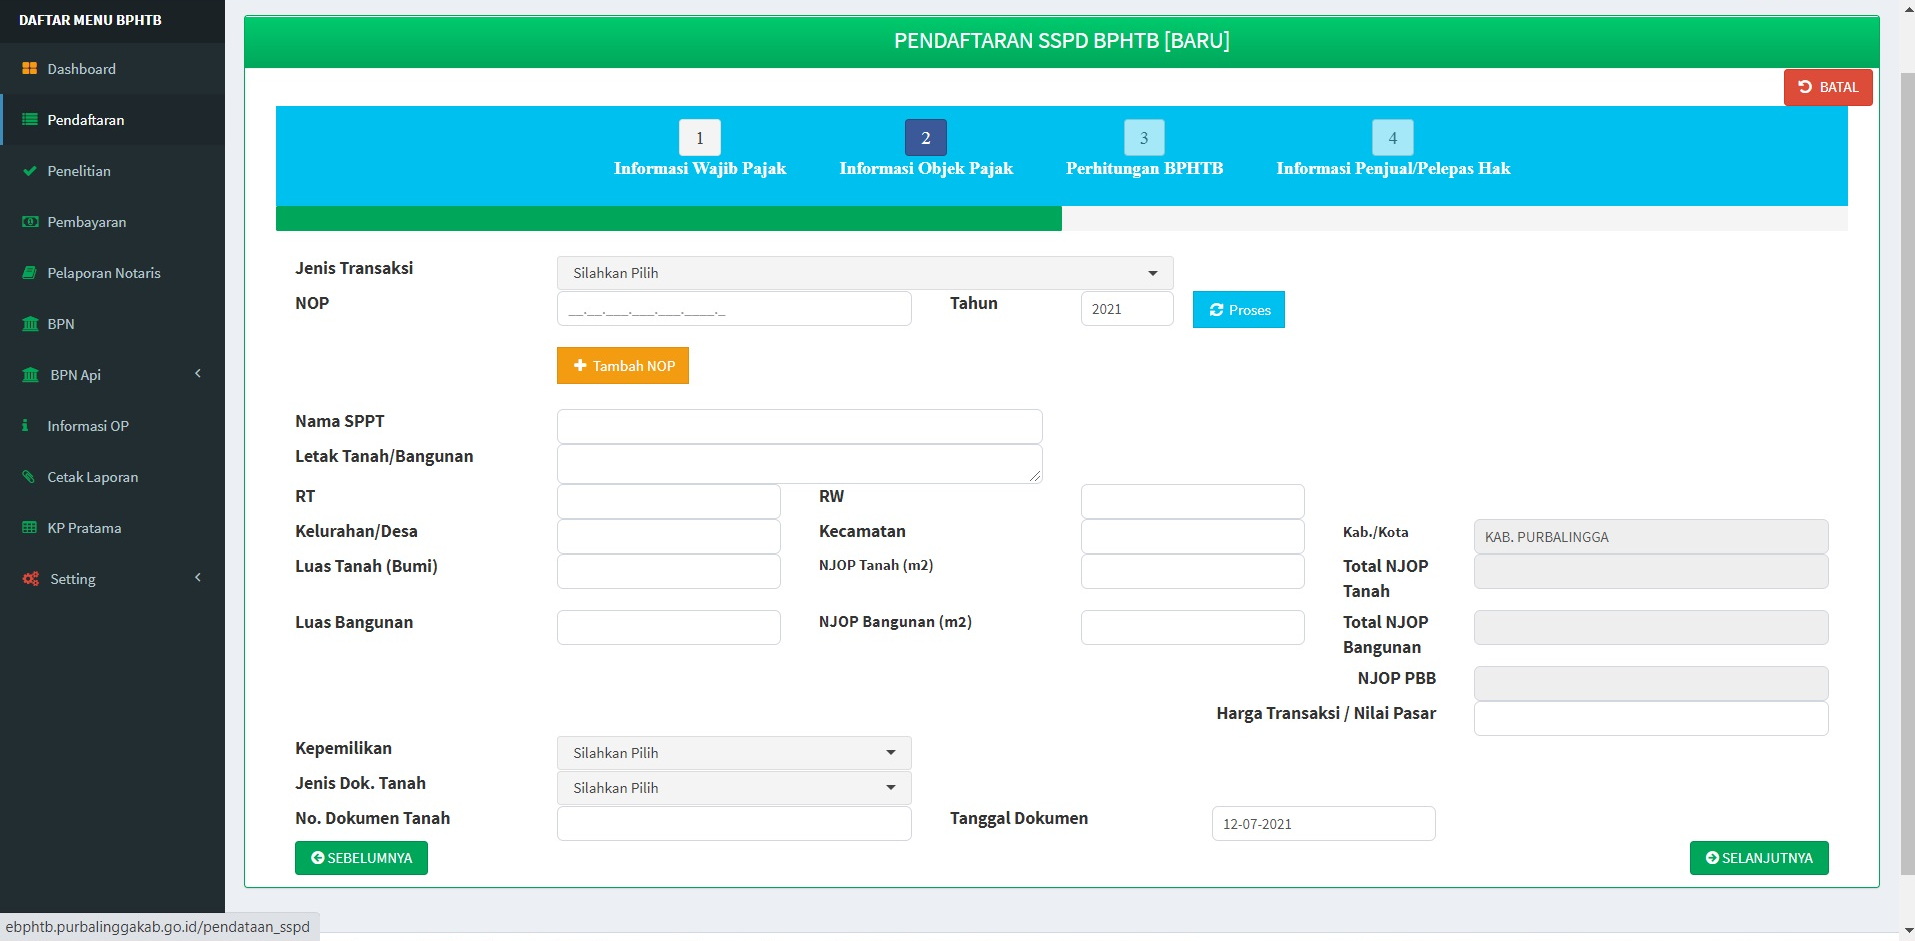Click the Pelaporan Notaris book icon
This screenshot has width=1915, height=941.
click(x=29, y=272)
